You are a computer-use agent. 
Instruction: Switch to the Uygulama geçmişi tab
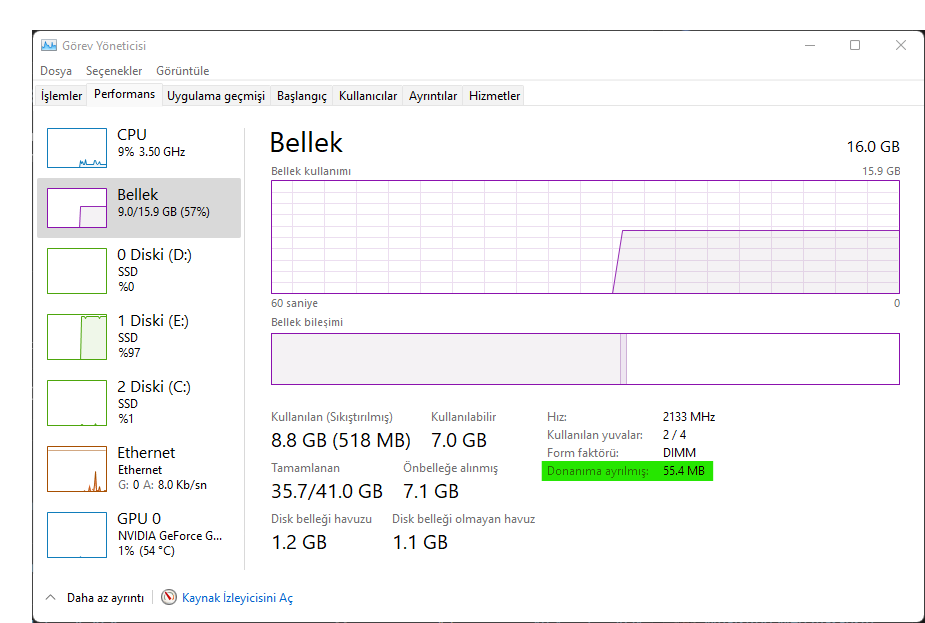tap(216, 96)
